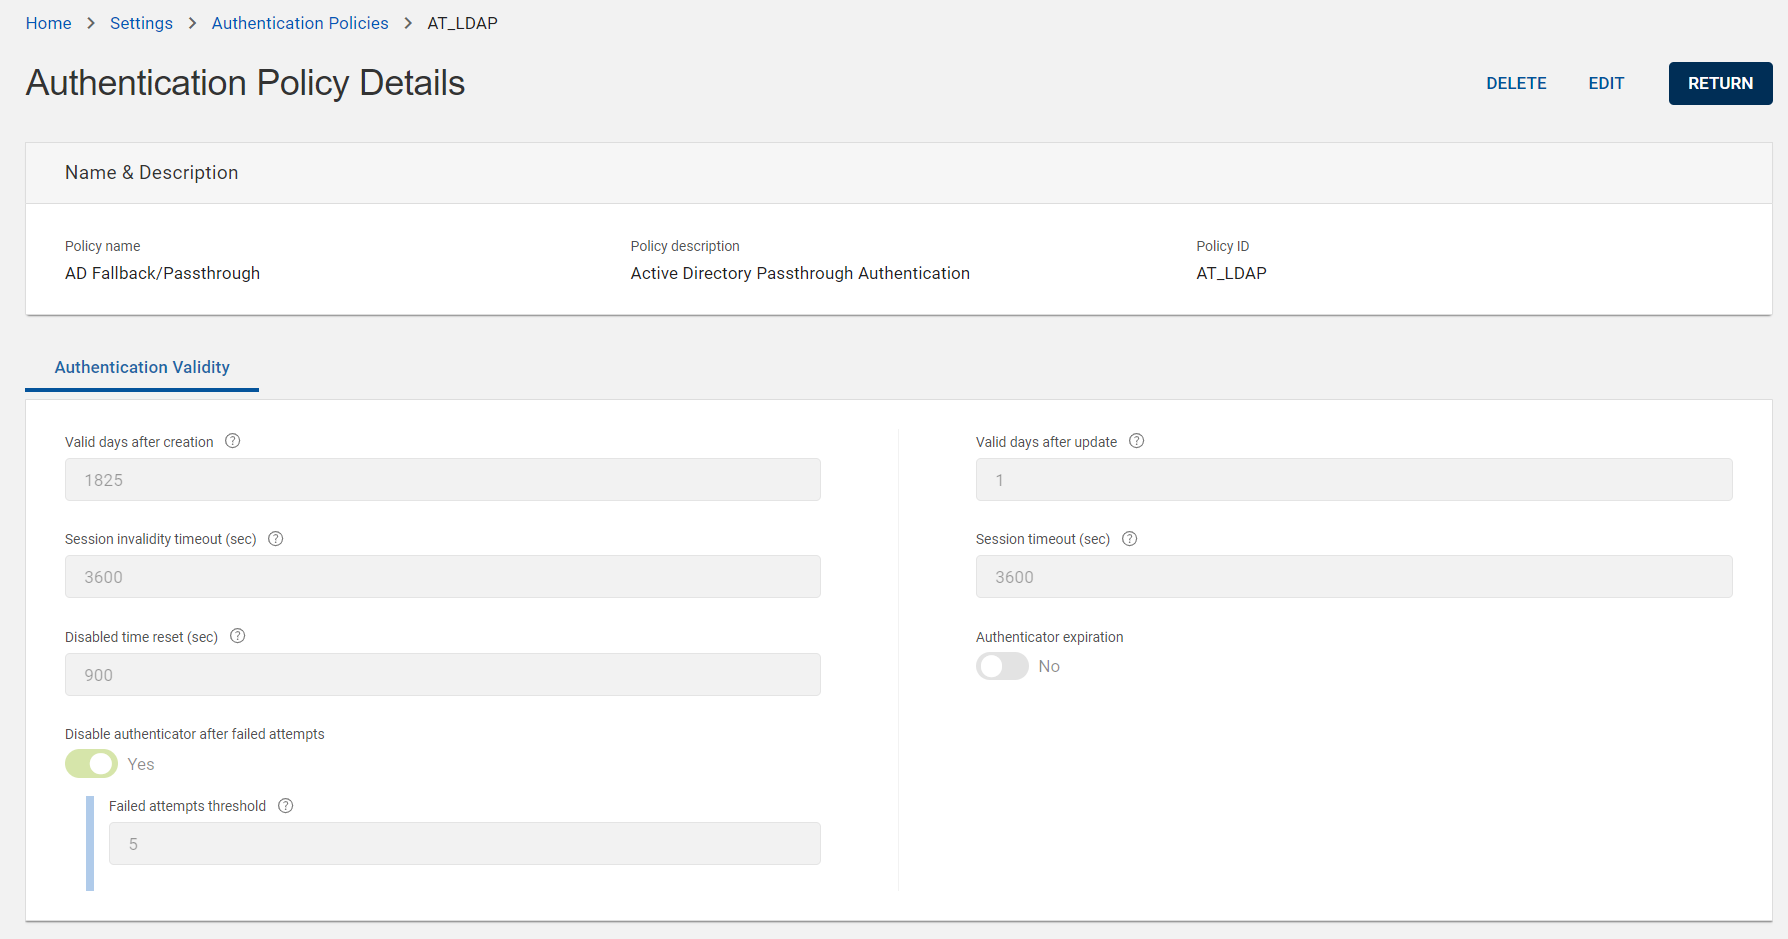Click the chevron after Authentication Policies breadcrumb
Viewport: 1788px width, 939px height.
pos(407,22)
